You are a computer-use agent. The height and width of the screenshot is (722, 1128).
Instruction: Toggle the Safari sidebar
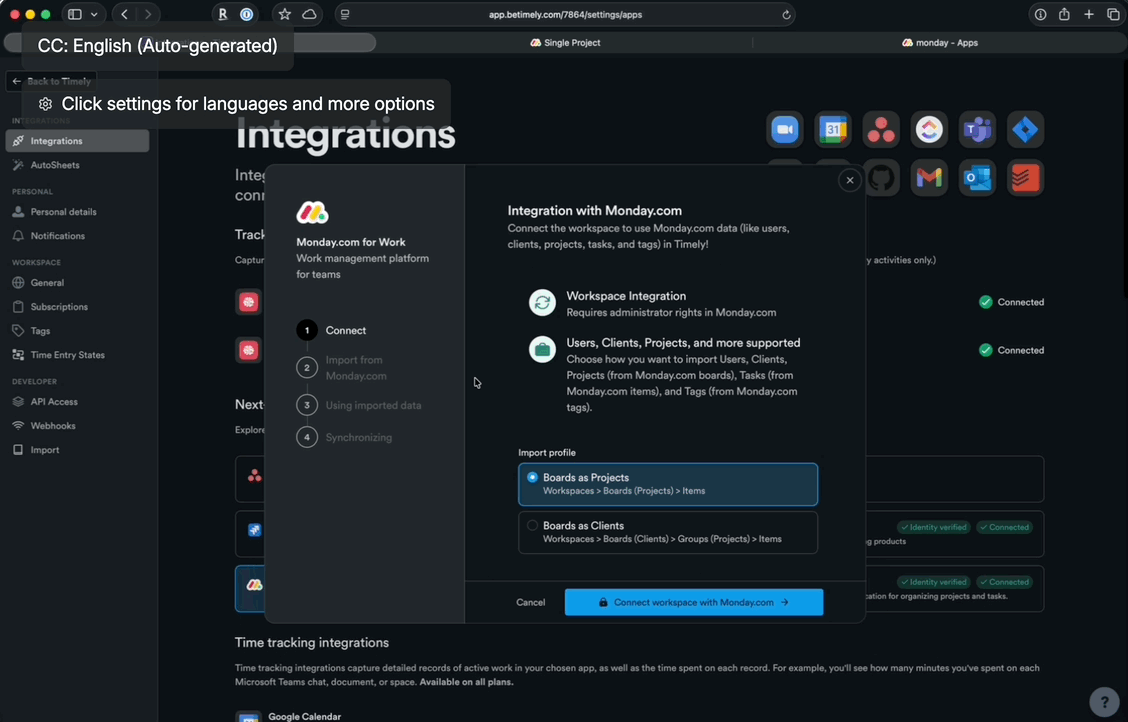(x=75, y=14)
